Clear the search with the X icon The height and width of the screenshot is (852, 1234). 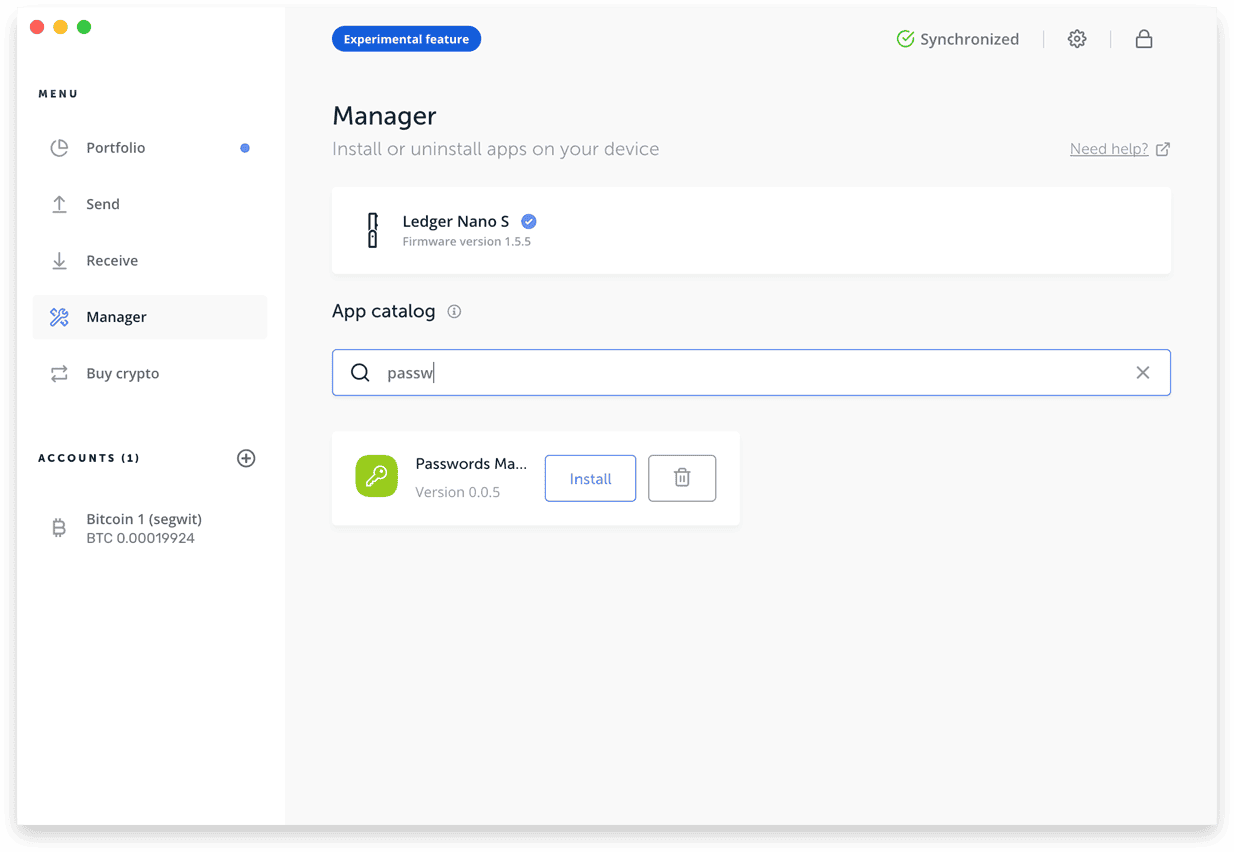(1143, 373)
